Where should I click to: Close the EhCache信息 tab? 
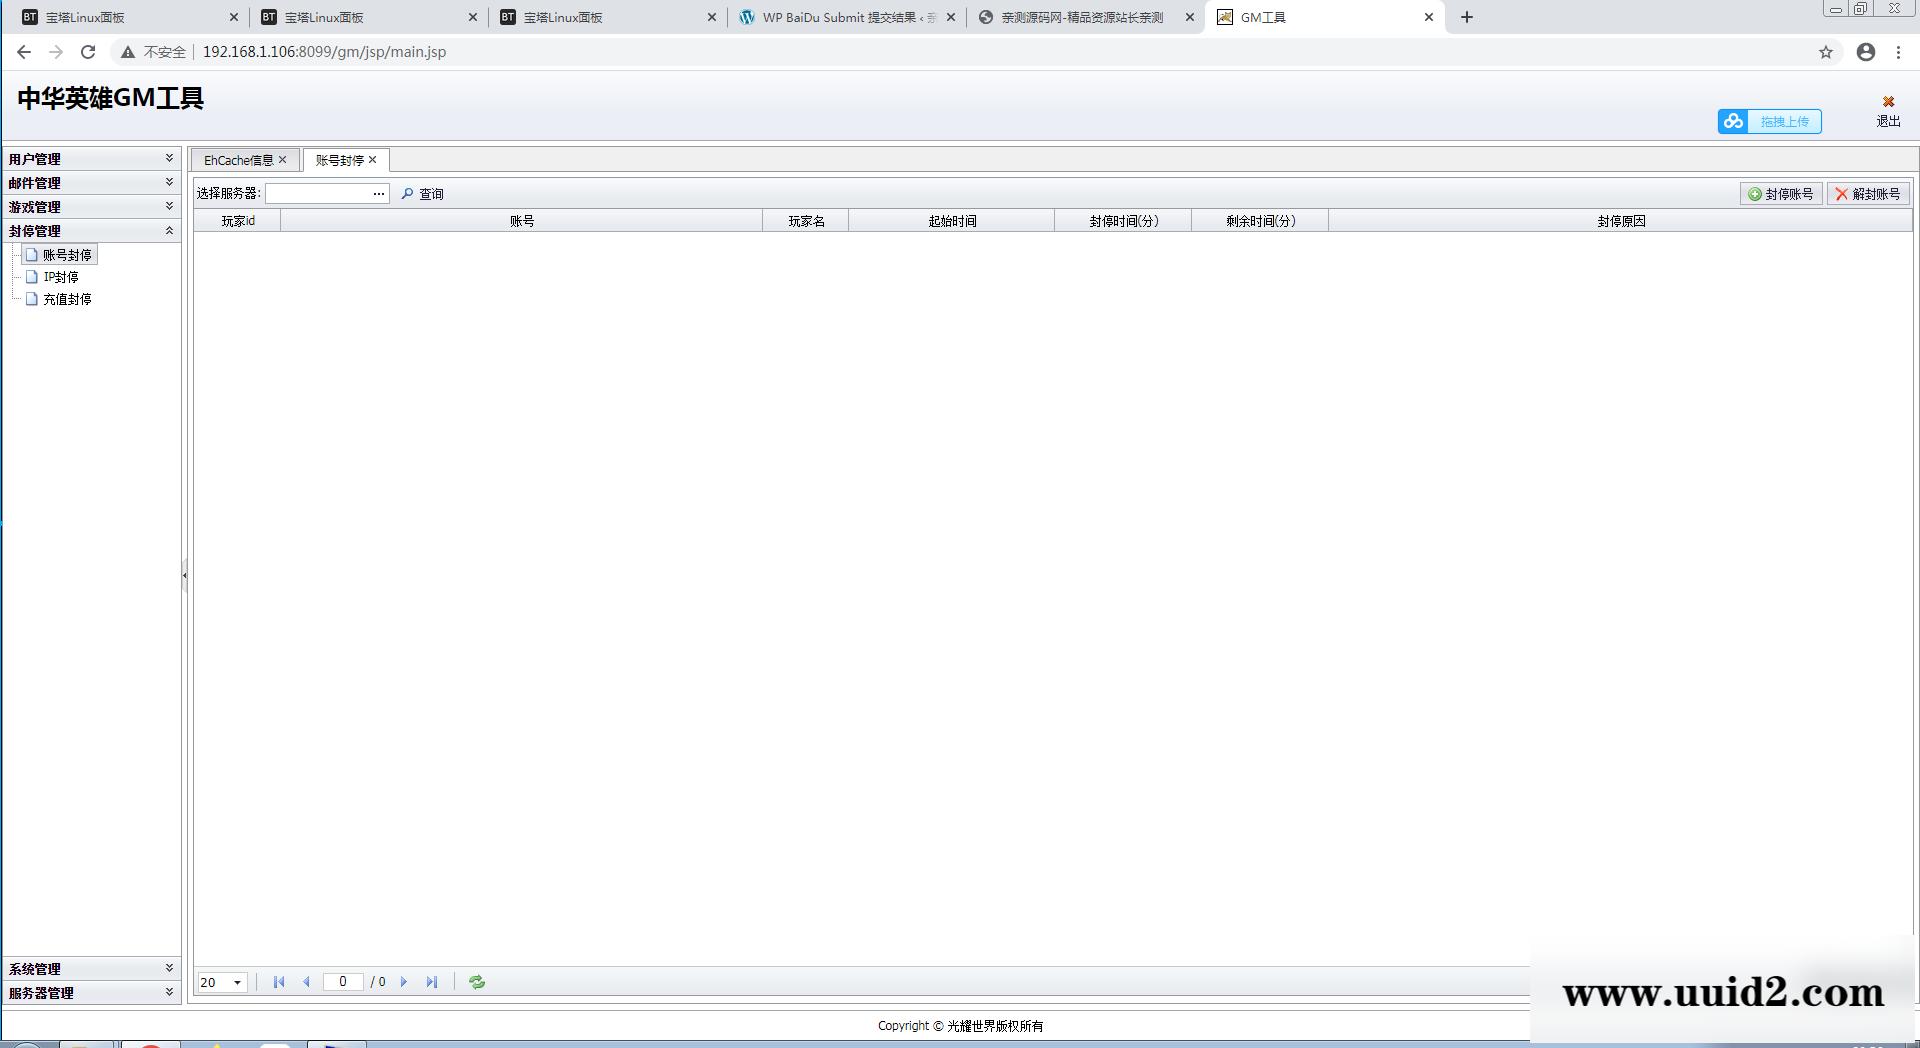pos(283,160)
